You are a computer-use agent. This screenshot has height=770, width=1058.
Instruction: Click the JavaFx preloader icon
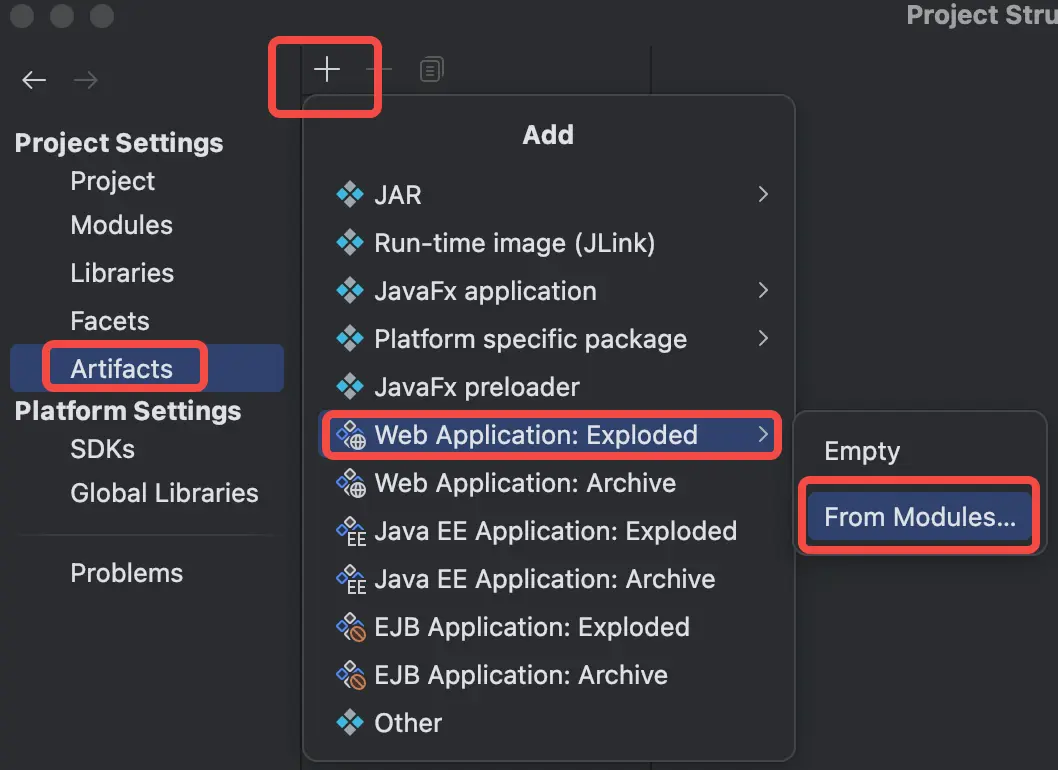pos(350,387)
